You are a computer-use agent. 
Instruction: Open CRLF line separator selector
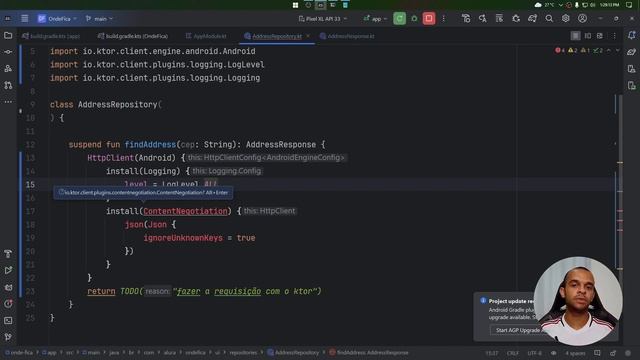click(x=513, y=353)
